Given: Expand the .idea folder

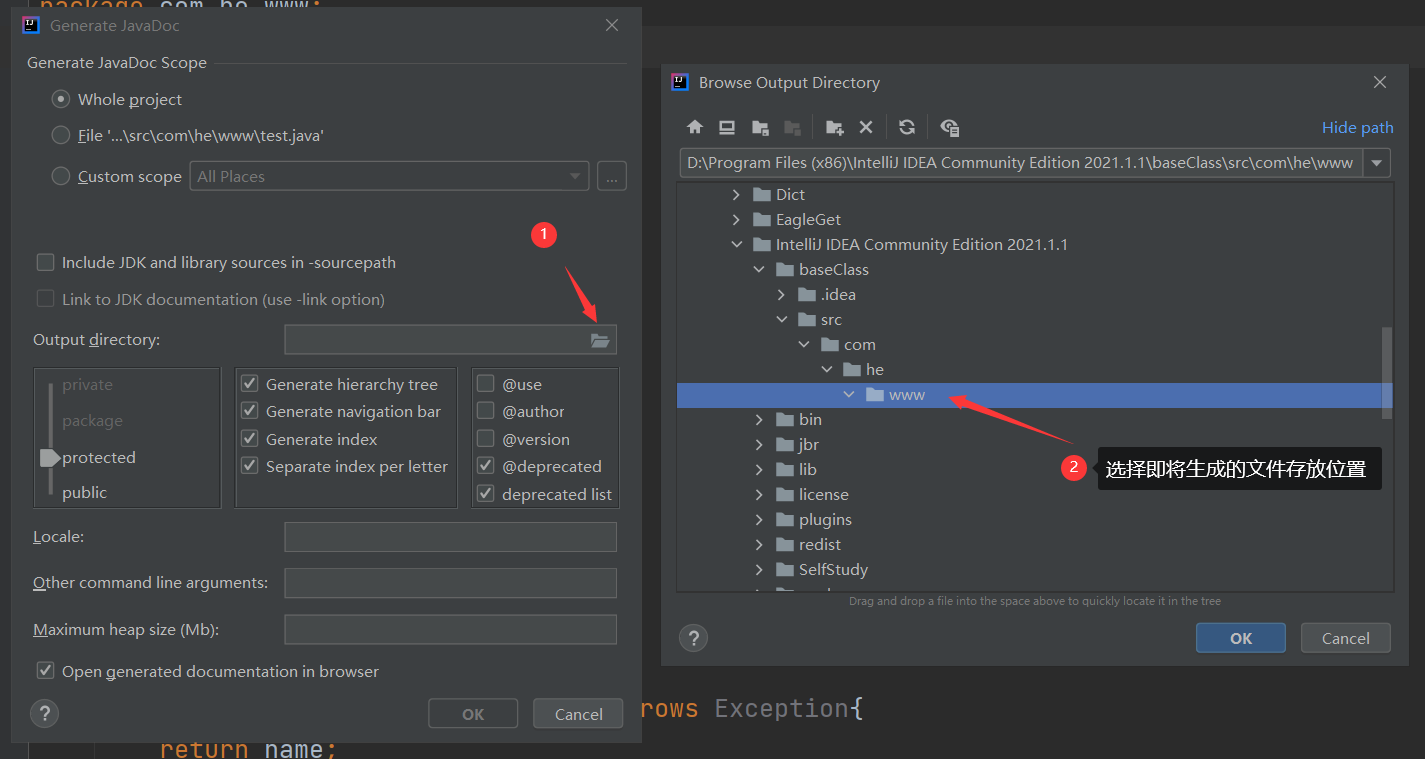Looking at the screenshot, I should (x=782, y=294).
